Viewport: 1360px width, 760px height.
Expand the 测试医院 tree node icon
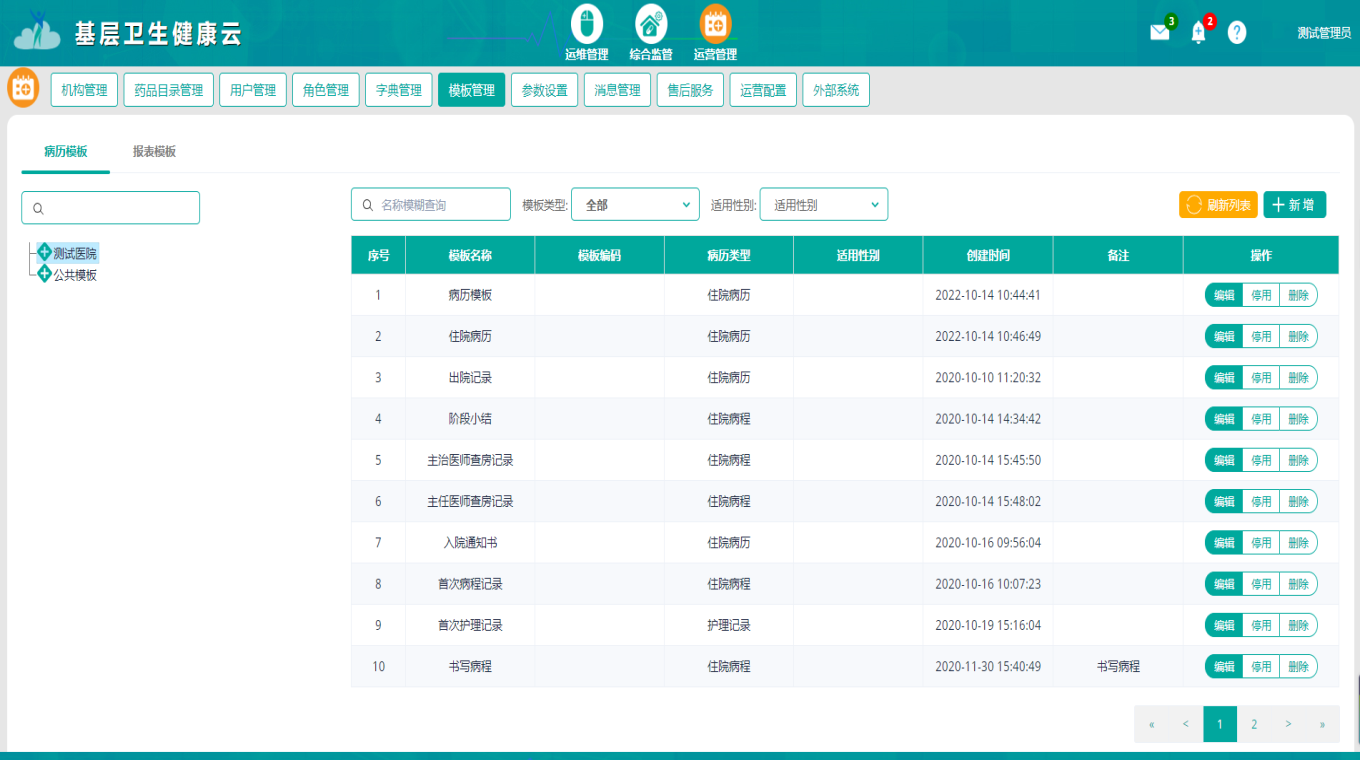coord(44,253)
